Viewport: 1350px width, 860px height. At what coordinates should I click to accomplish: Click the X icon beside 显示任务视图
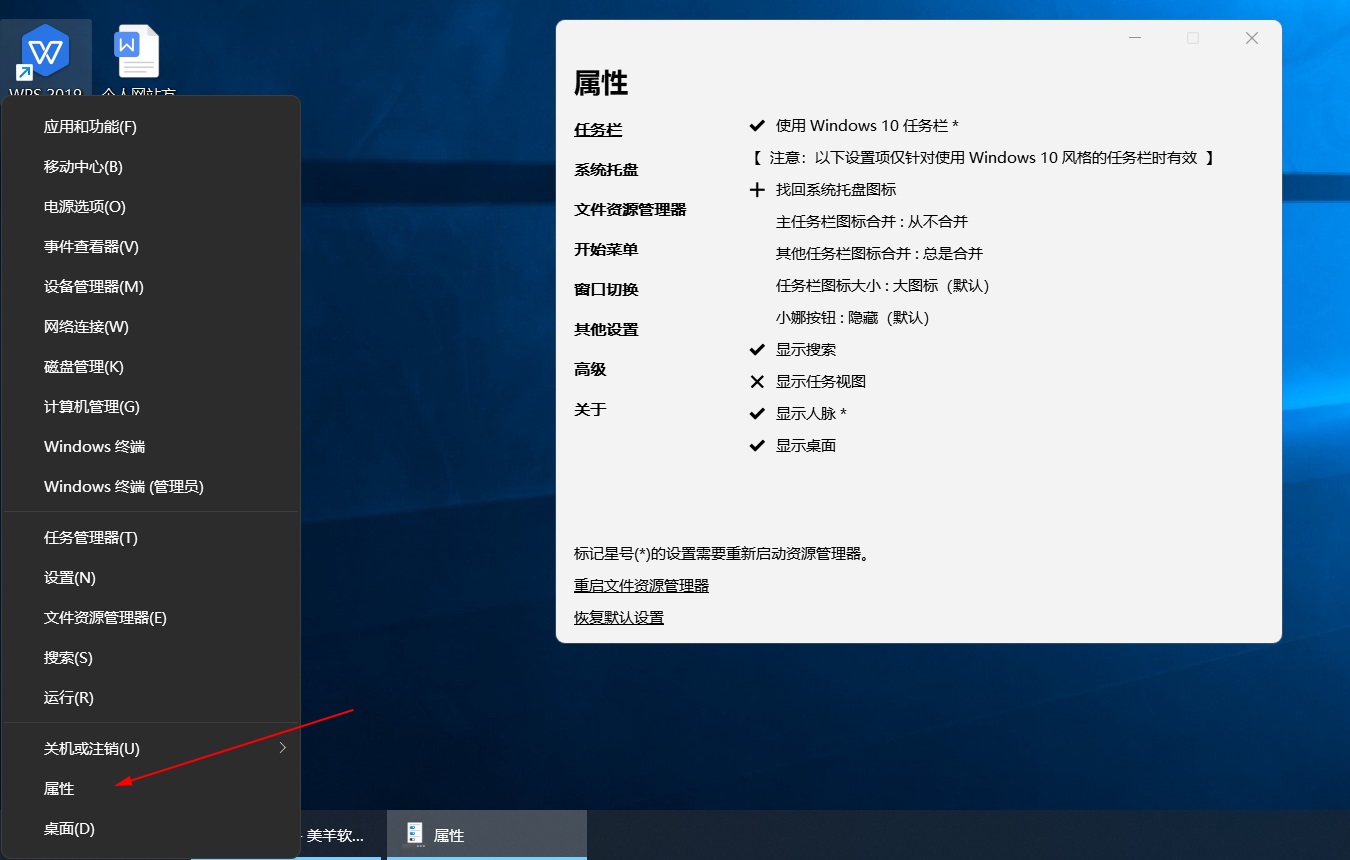tap(757, 381)
